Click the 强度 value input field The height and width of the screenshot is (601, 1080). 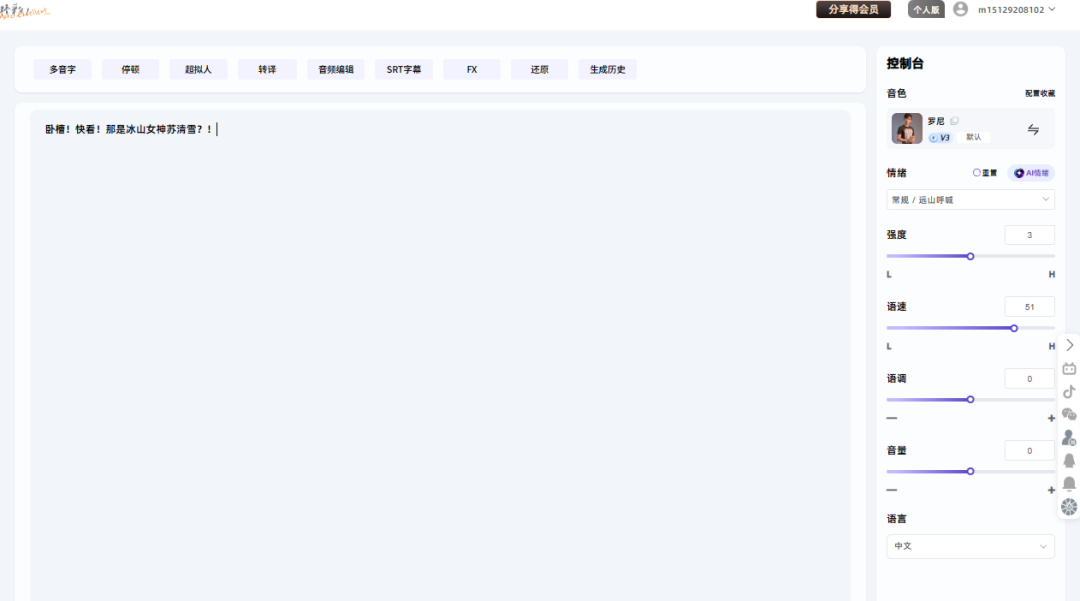tap(1029, 235)
